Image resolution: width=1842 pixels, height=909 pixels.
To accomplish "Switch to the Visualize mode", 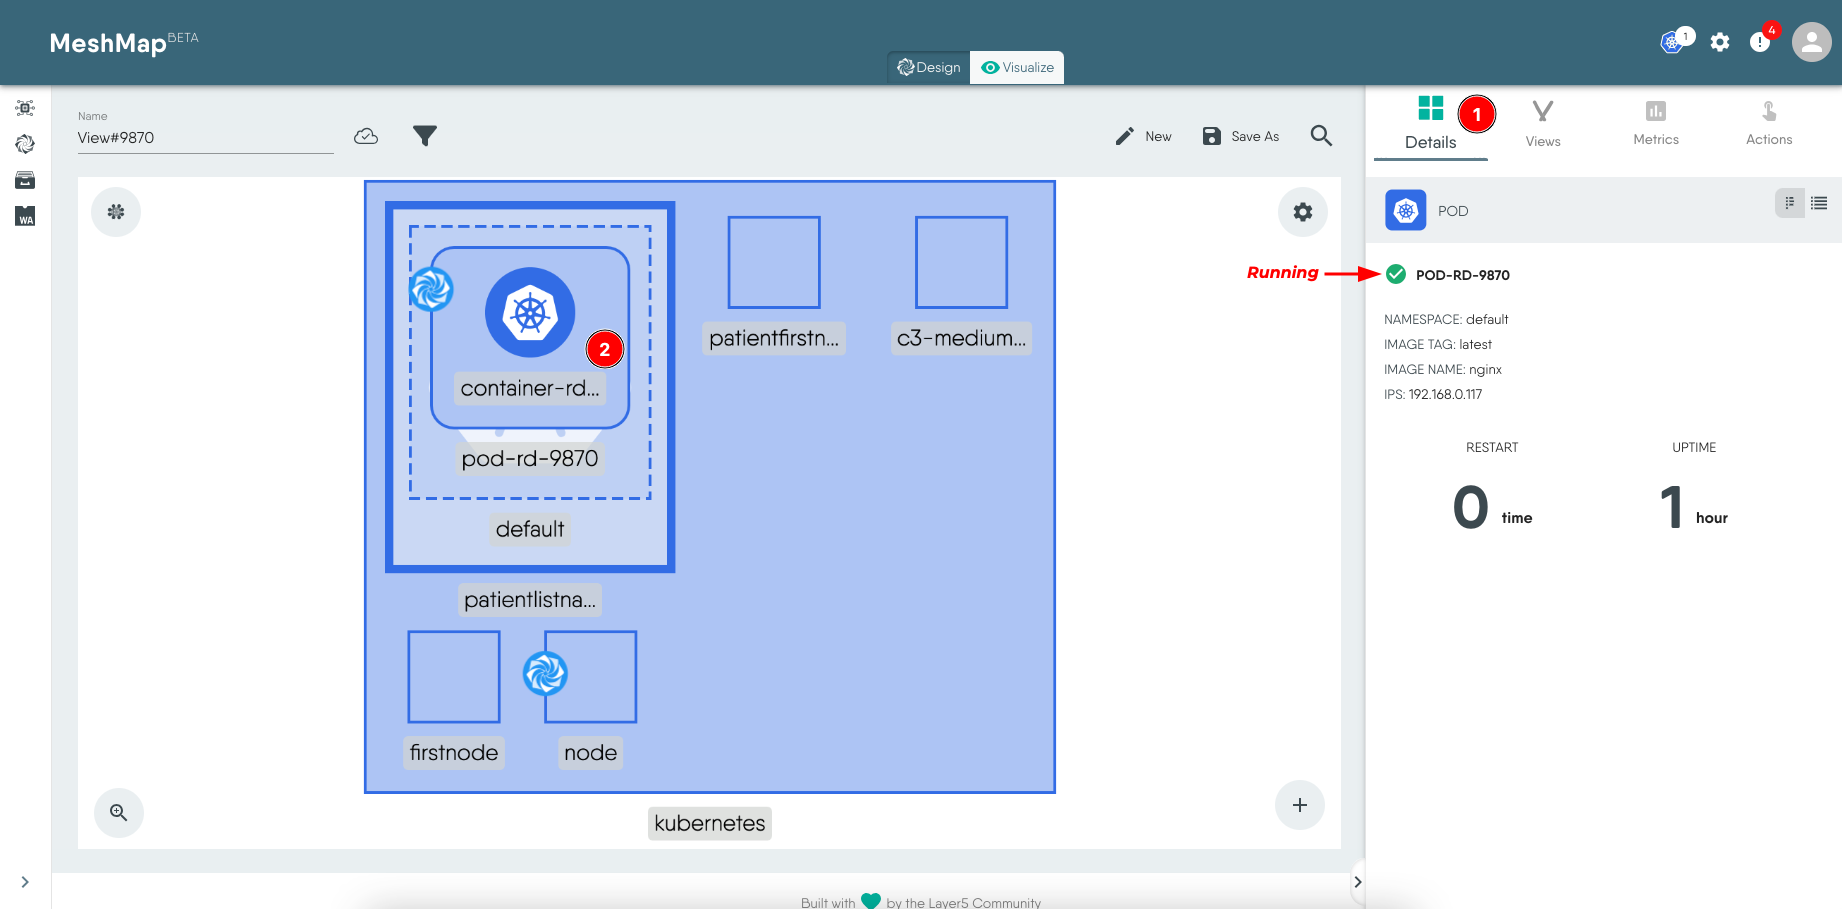I will click(1017, 67).
